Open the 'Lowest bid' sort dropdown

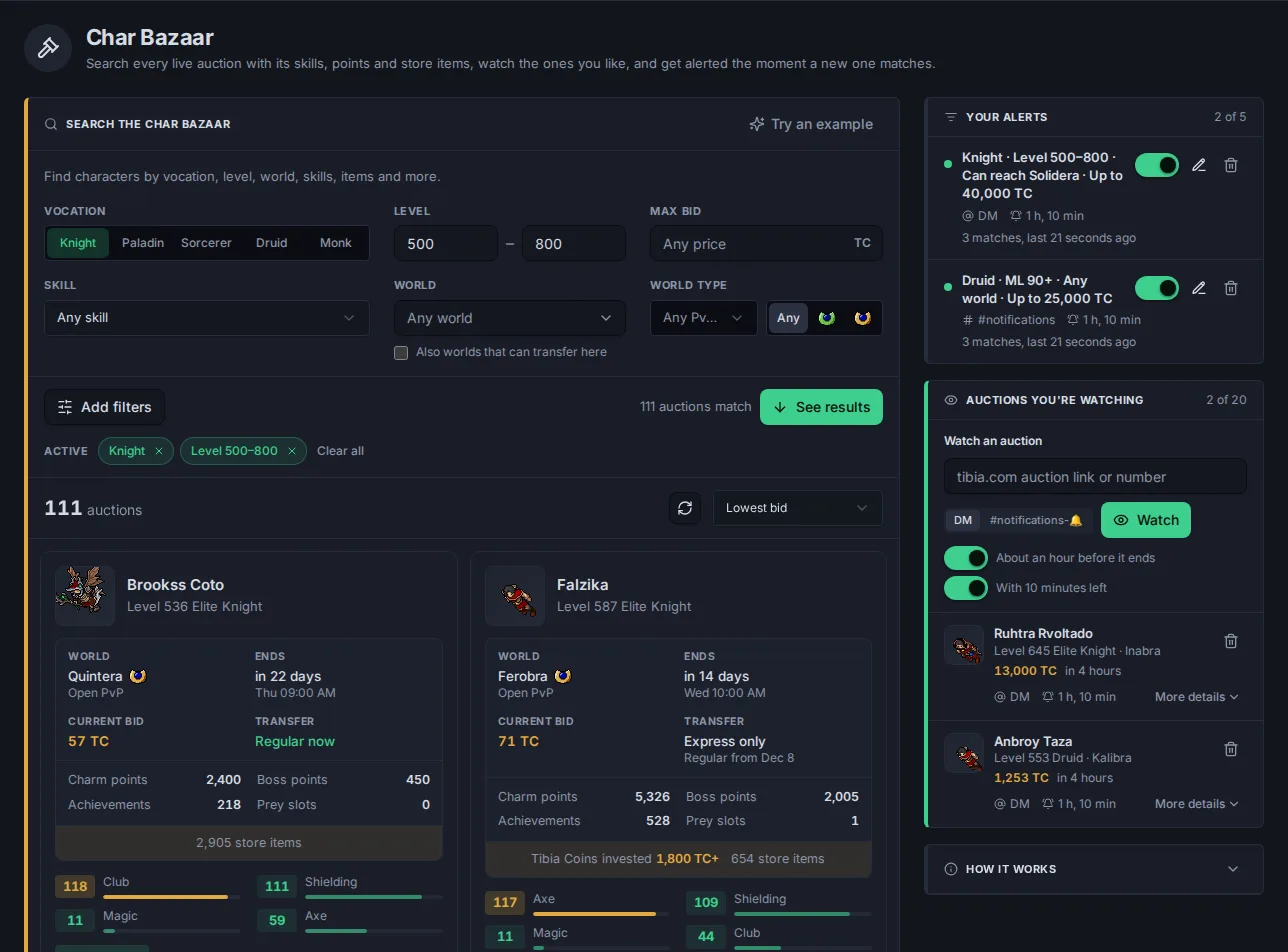pyautogui.click(x=798, y=508)
